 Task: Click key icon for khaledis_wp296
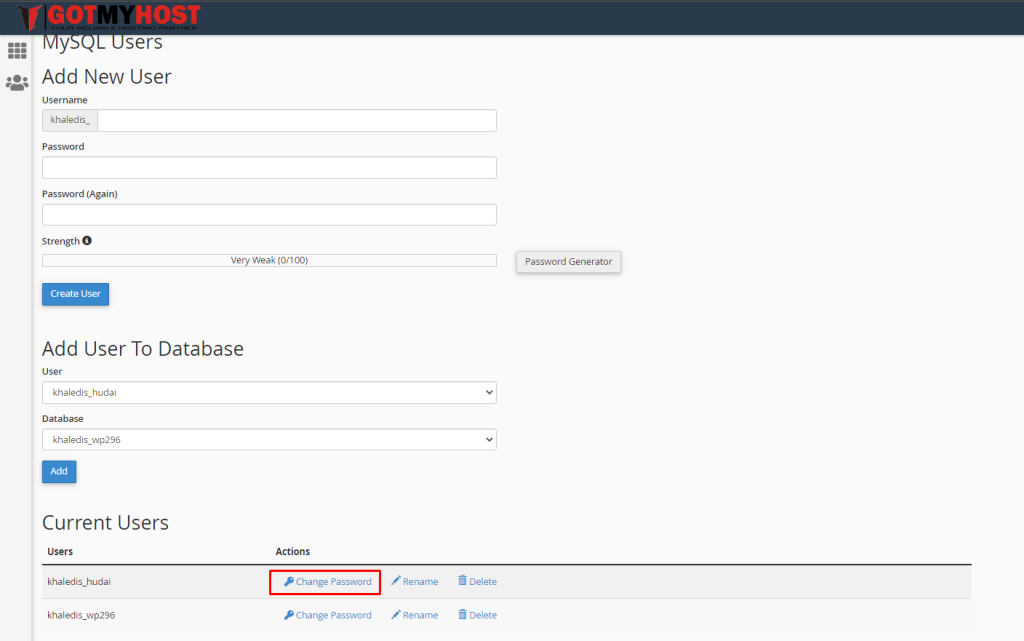[x=289, y=615]
